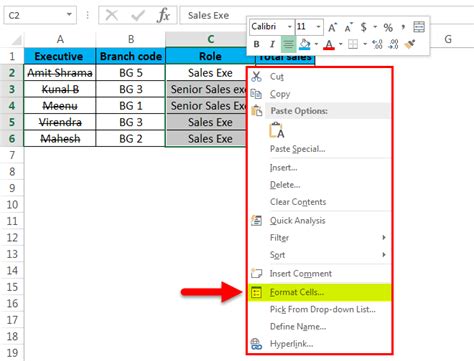Image resolution: width=474 pixels, height=361 pixels.
Task: Apply Accounting dollar number format
Action: [x=364, y=27]
